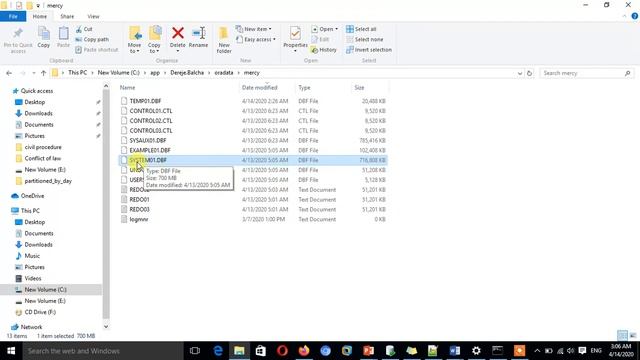Click Select all in the ribbon
The image size is (640, 360).
click(x=361, y=29)
